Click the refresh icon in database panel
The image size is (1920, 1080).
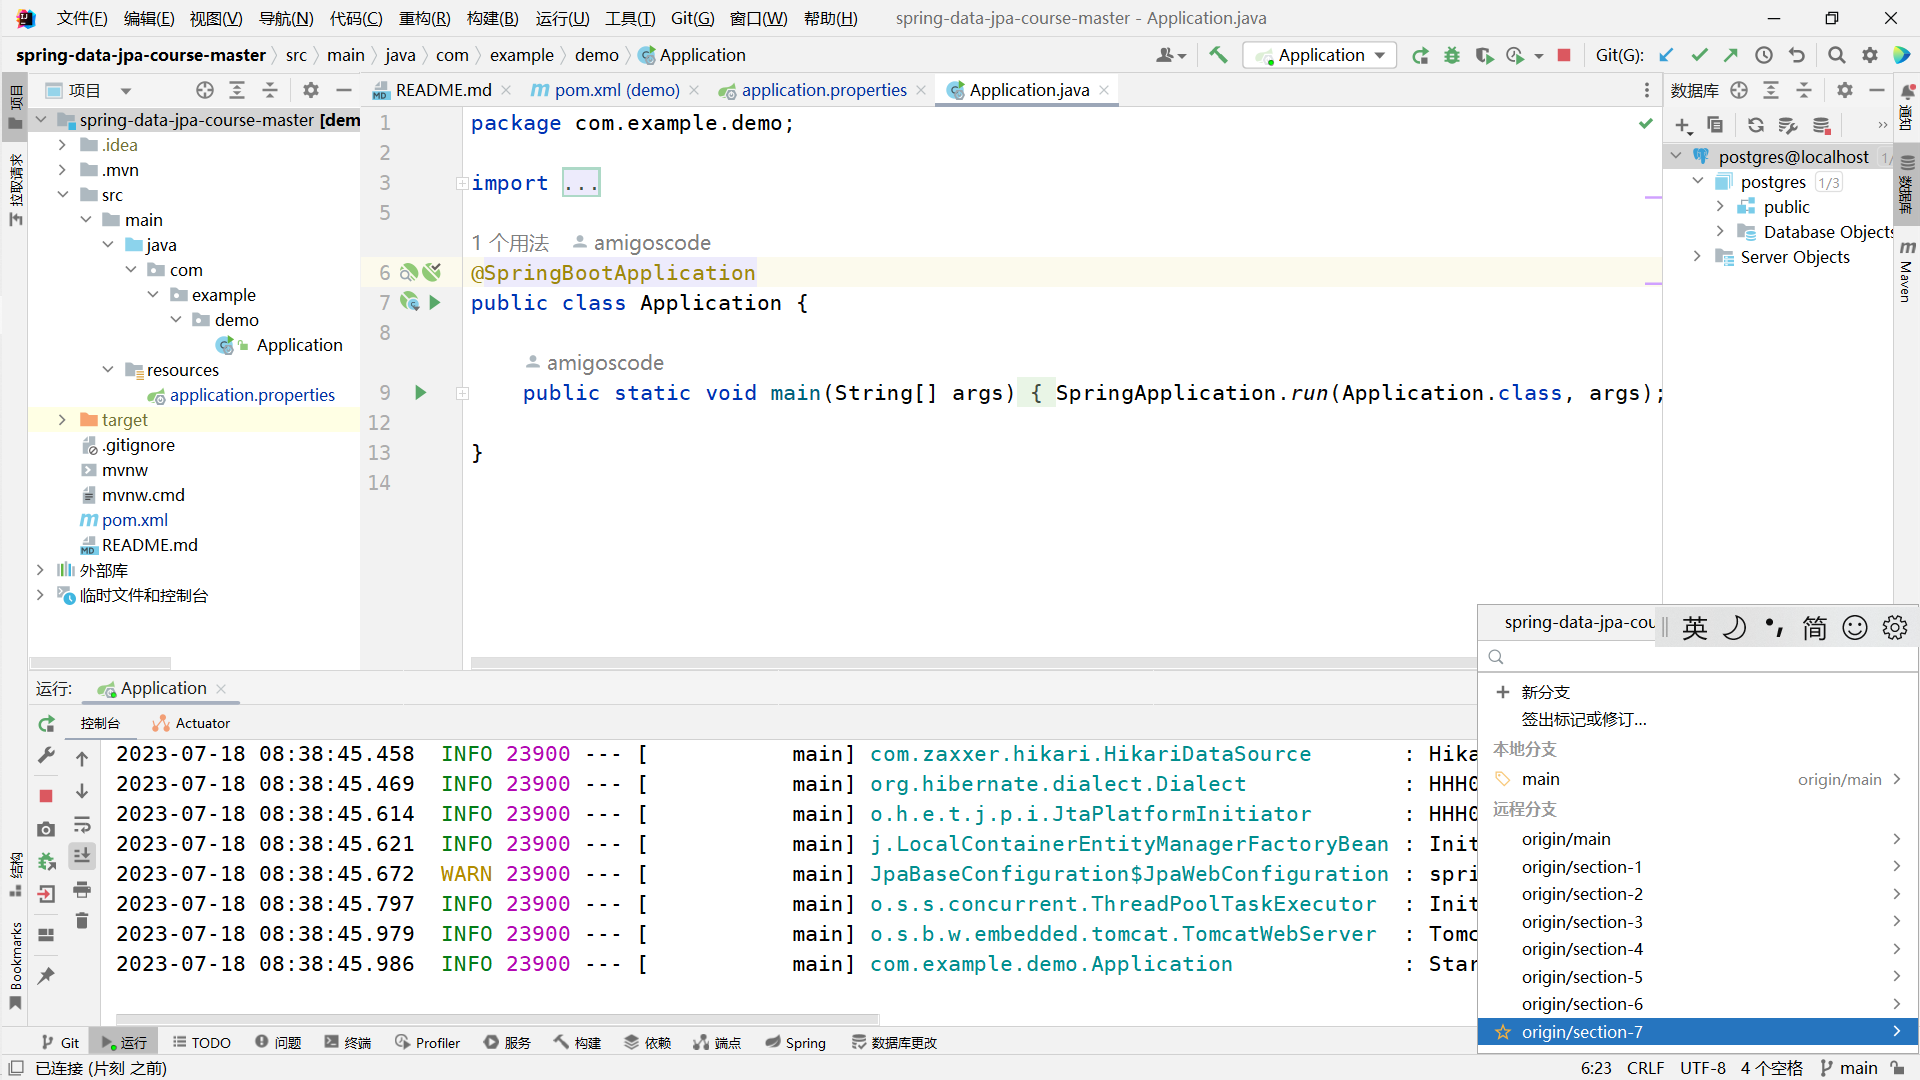[1755, 125]
